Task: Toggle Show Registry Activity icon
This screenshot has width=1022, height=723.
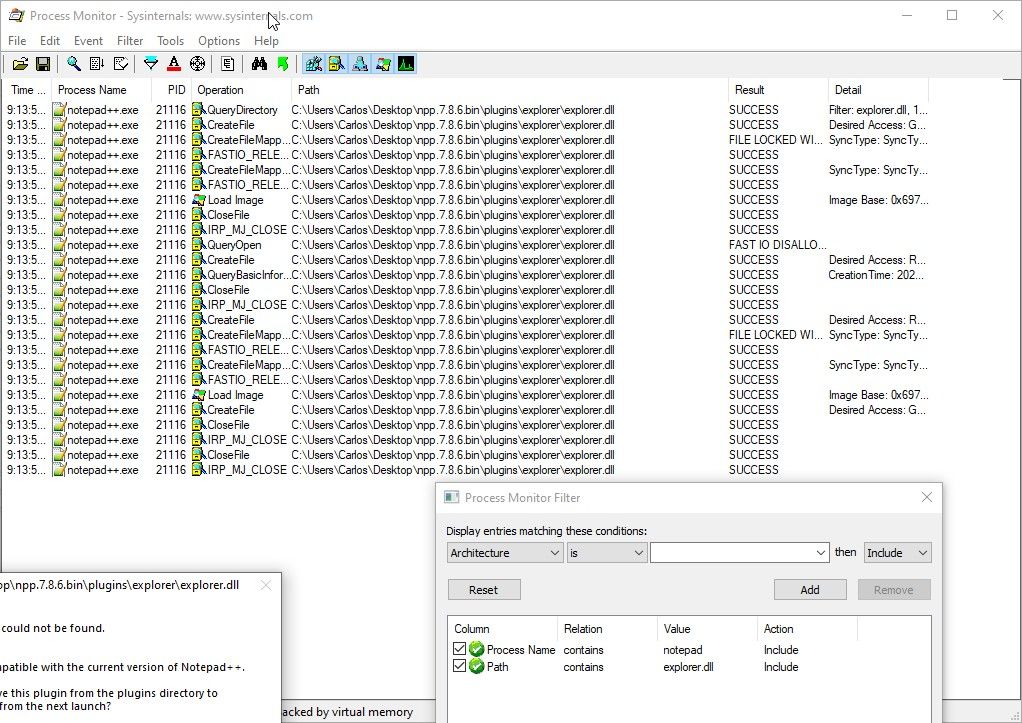Action: [x=314, y=64]
